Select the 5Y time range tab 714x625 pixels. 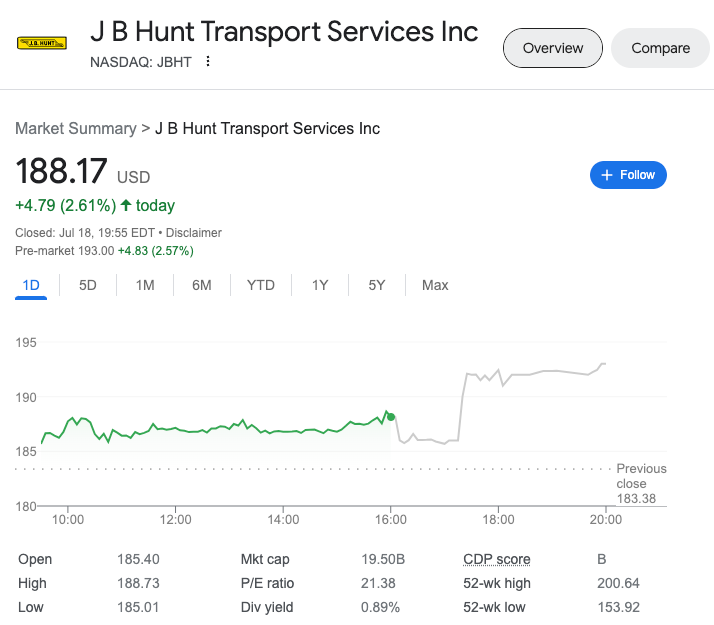377,285
